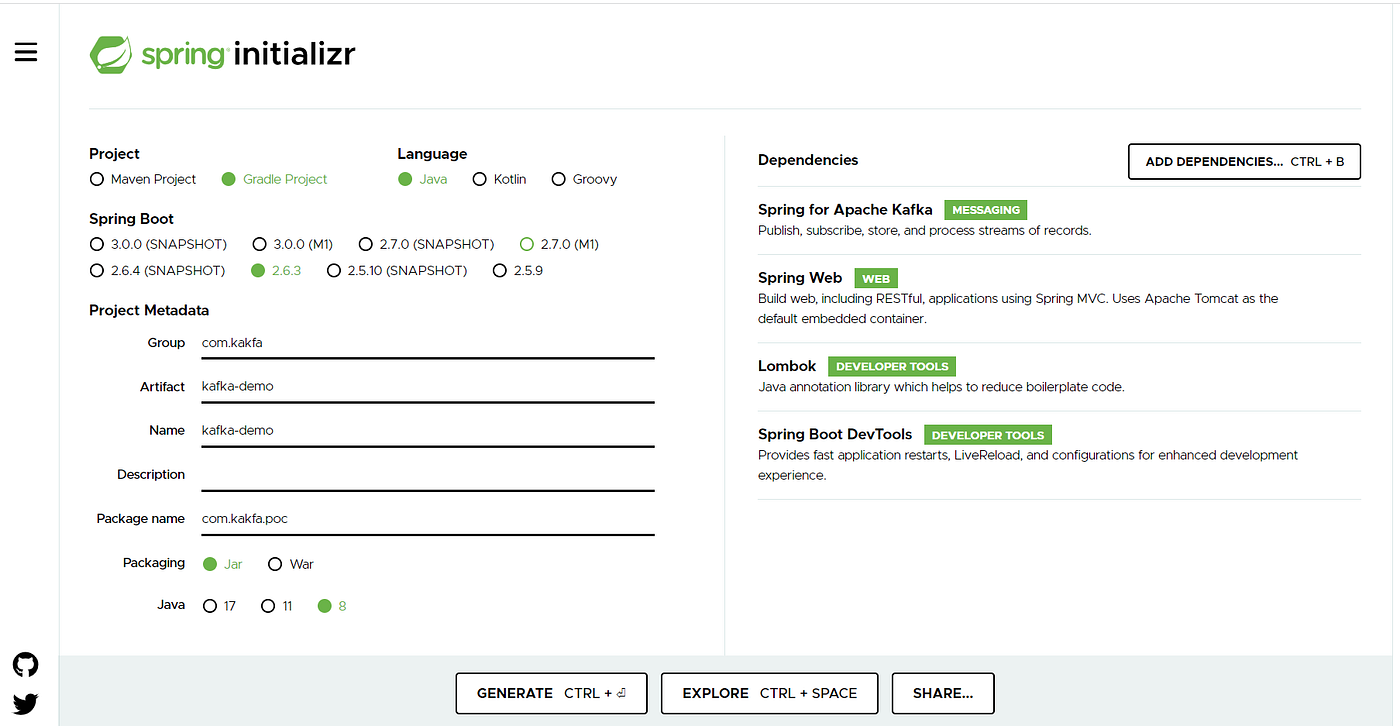Viewport: 1400px width, 726px height.
Task: Edit the Artifact input field
Action: 428,387
